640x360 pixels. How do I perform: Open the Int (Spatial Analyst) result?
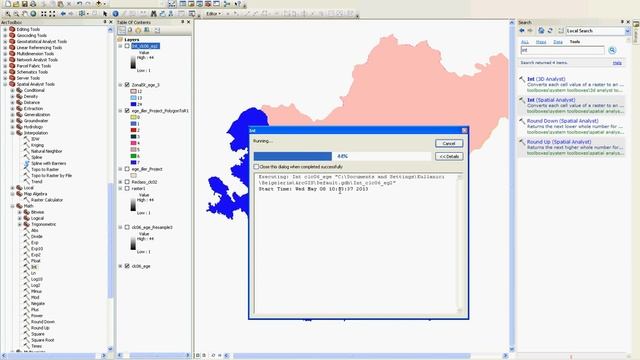click(x=551, y=100)
